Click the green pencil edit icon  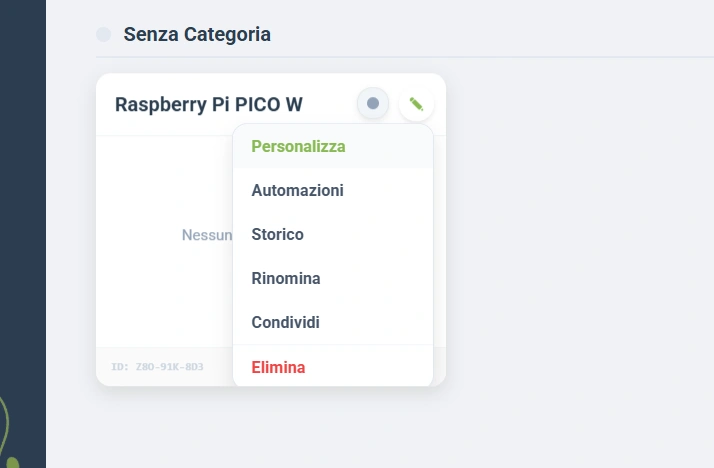pos(416,104)
